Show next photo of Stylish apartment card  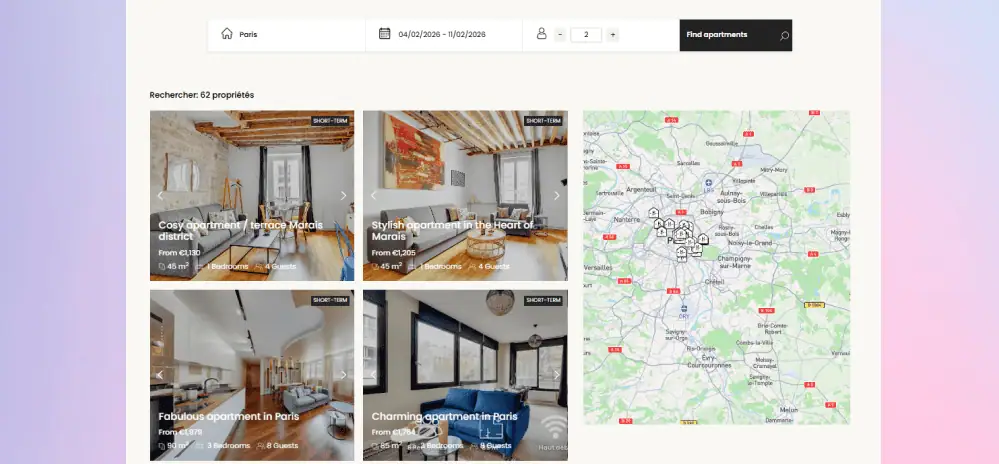[557, 196]
